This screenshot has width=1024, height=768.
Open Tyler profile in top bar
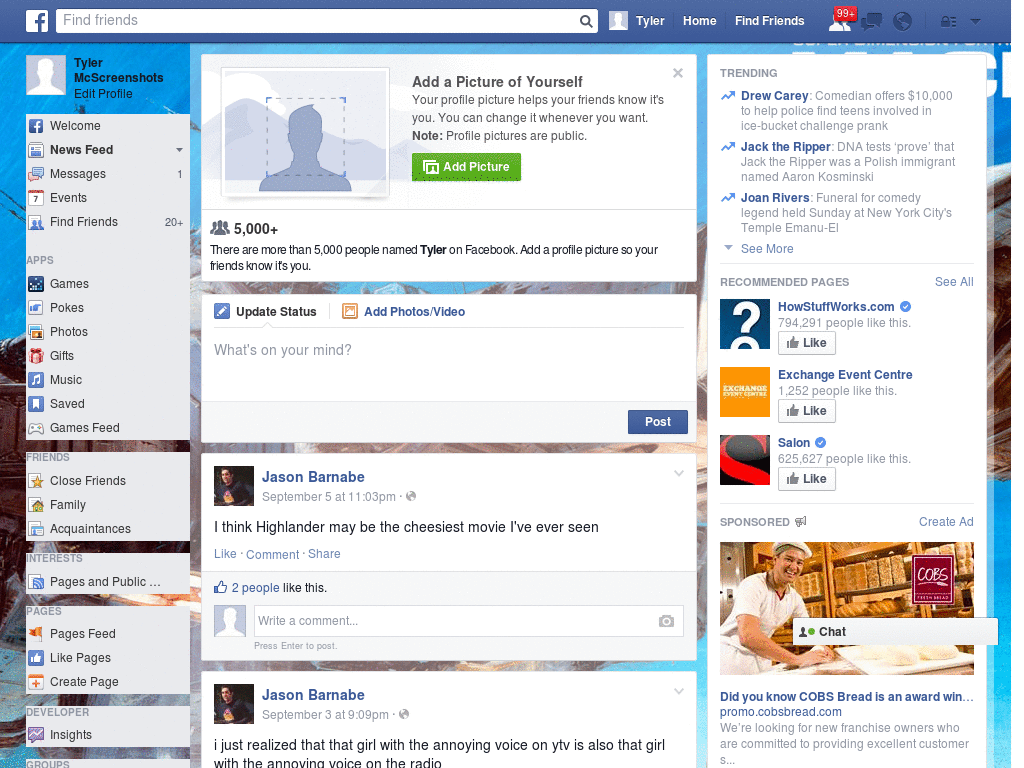(x=637, y=21)
